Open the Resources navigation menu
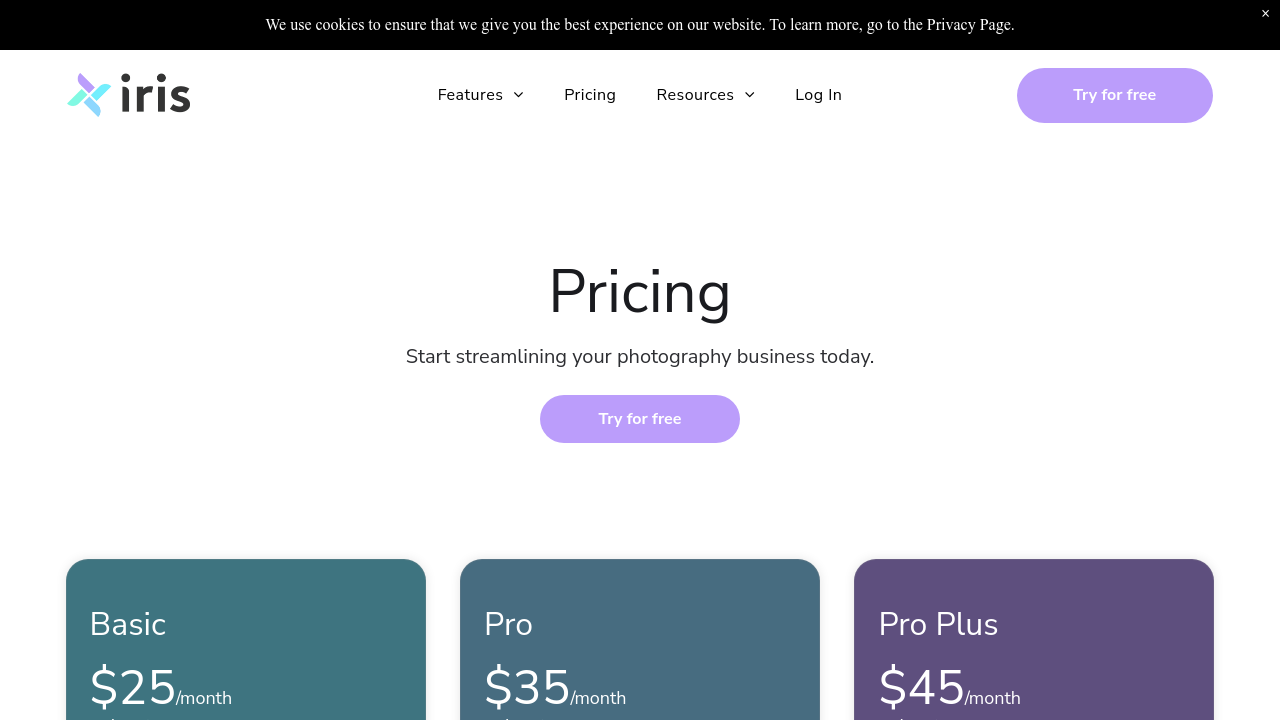The width and height of the screenshot is (1280, 720). 695,95
